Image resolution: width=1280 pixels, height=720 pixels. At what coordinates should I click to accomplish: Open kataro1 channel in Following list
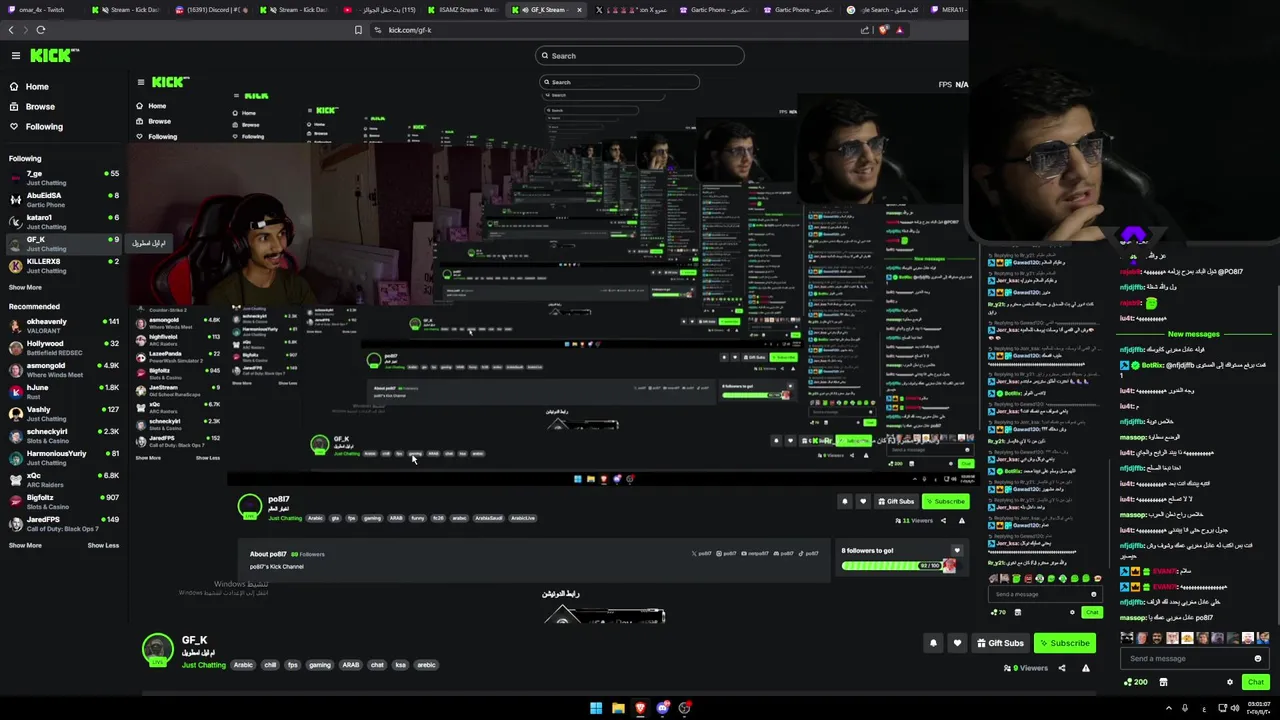pos(63,222)
